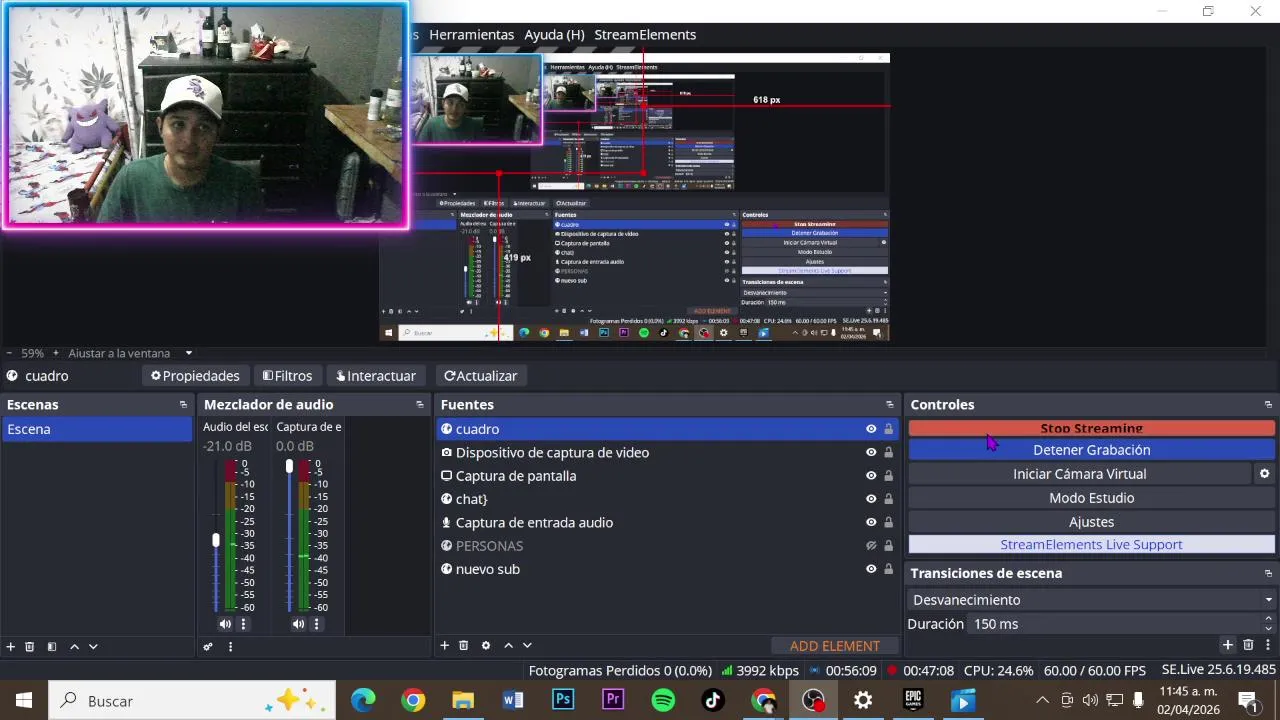Open options menu for Captura de e channel

(x=316, y=624)
